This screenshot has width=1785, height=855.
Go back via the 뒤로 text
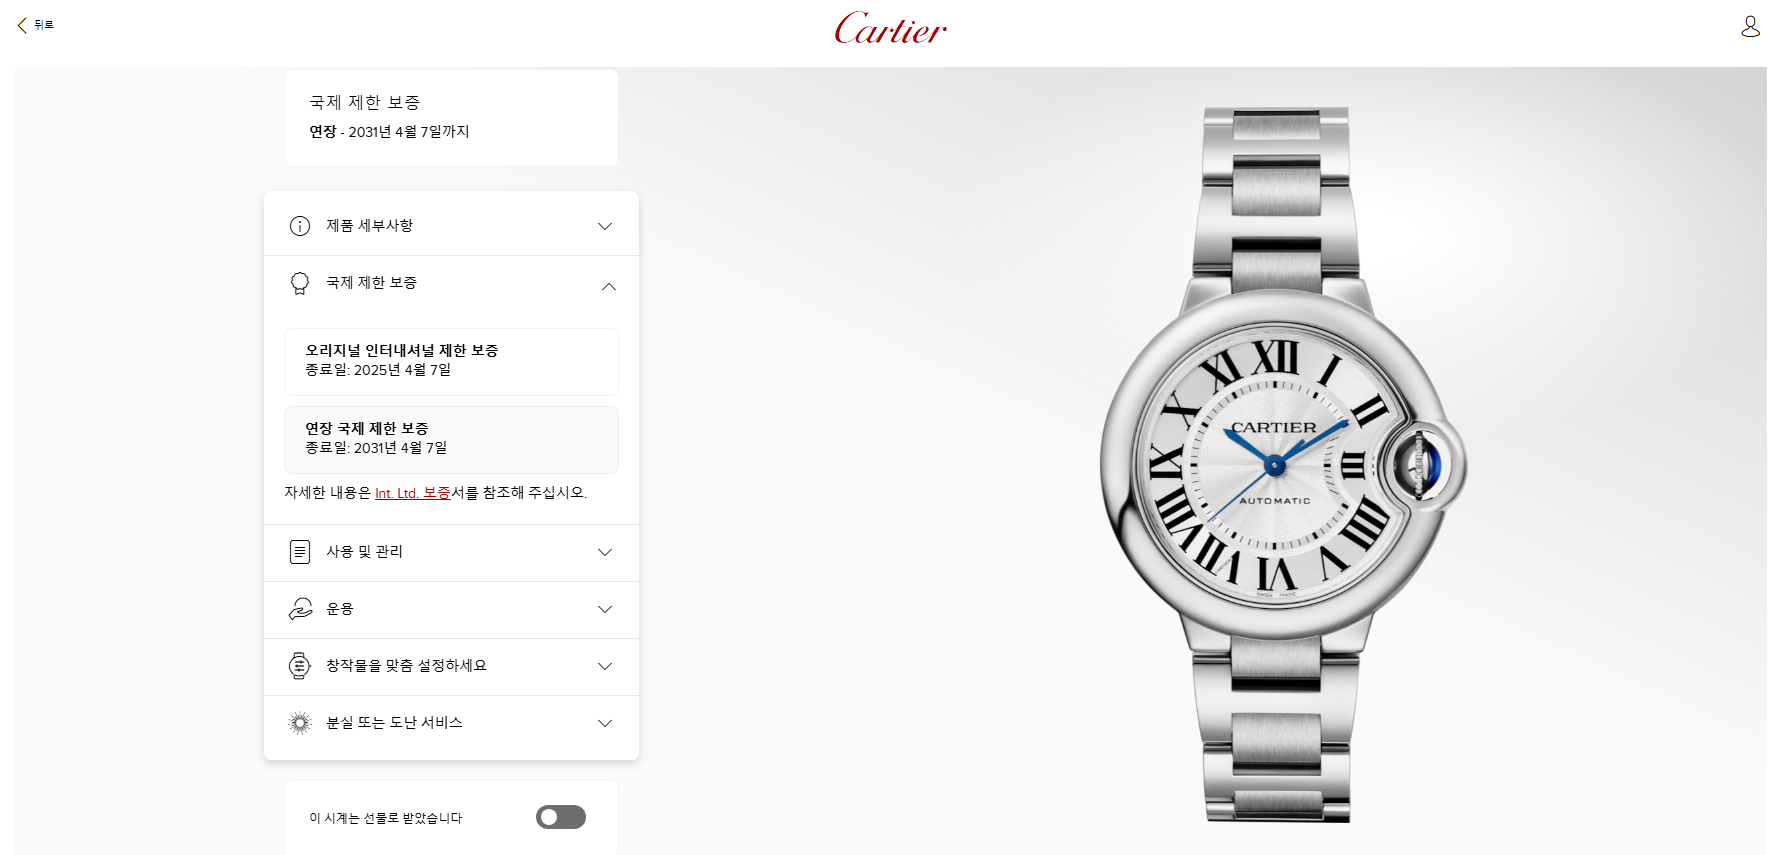pos(44,25)
